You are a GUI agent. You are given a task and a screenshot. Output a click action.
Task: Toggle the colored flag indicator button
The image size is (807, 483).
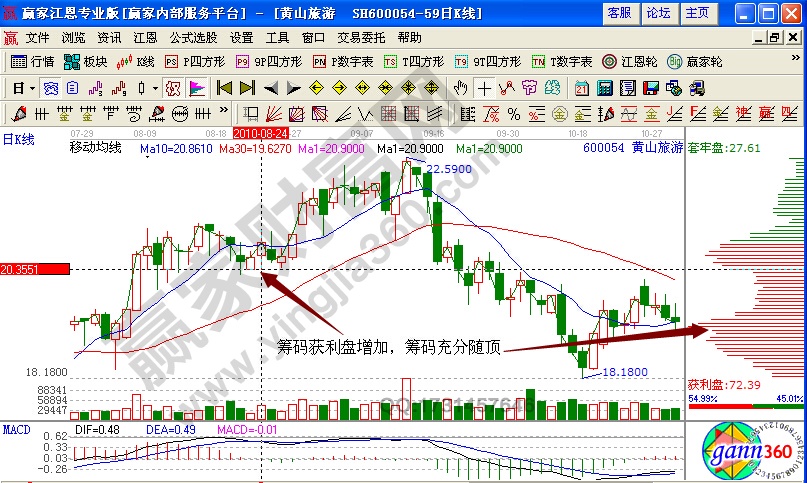pyautogui.click(x=196, y=88)
